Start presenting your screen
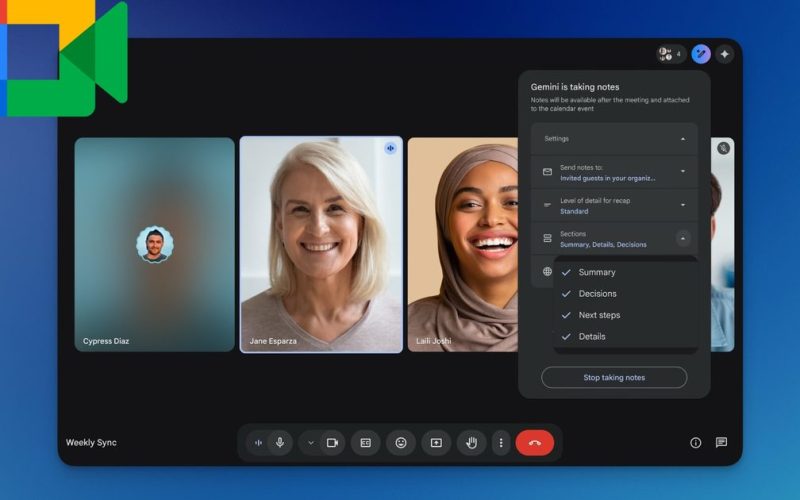800x500 pixels. pyautogui.click(x=436, y=443)
